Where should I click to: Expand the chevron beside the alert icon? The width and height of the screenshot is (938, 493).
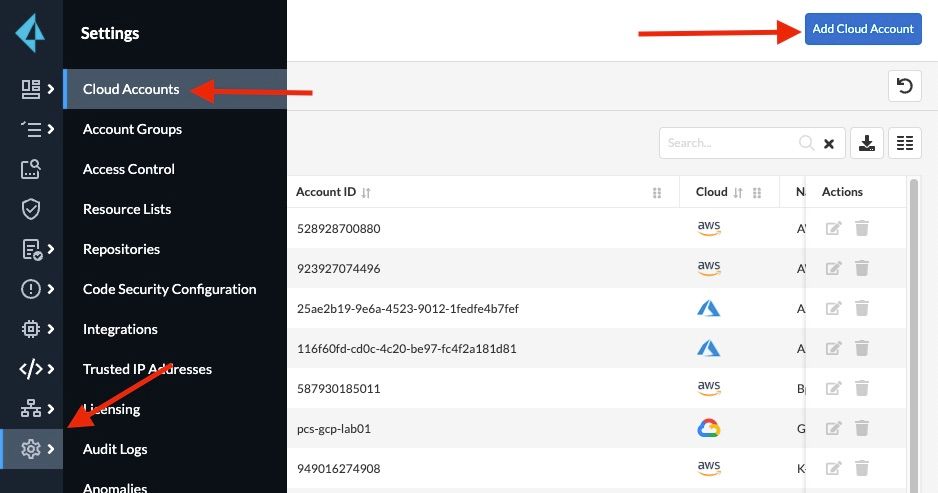(x=50, y=289)
